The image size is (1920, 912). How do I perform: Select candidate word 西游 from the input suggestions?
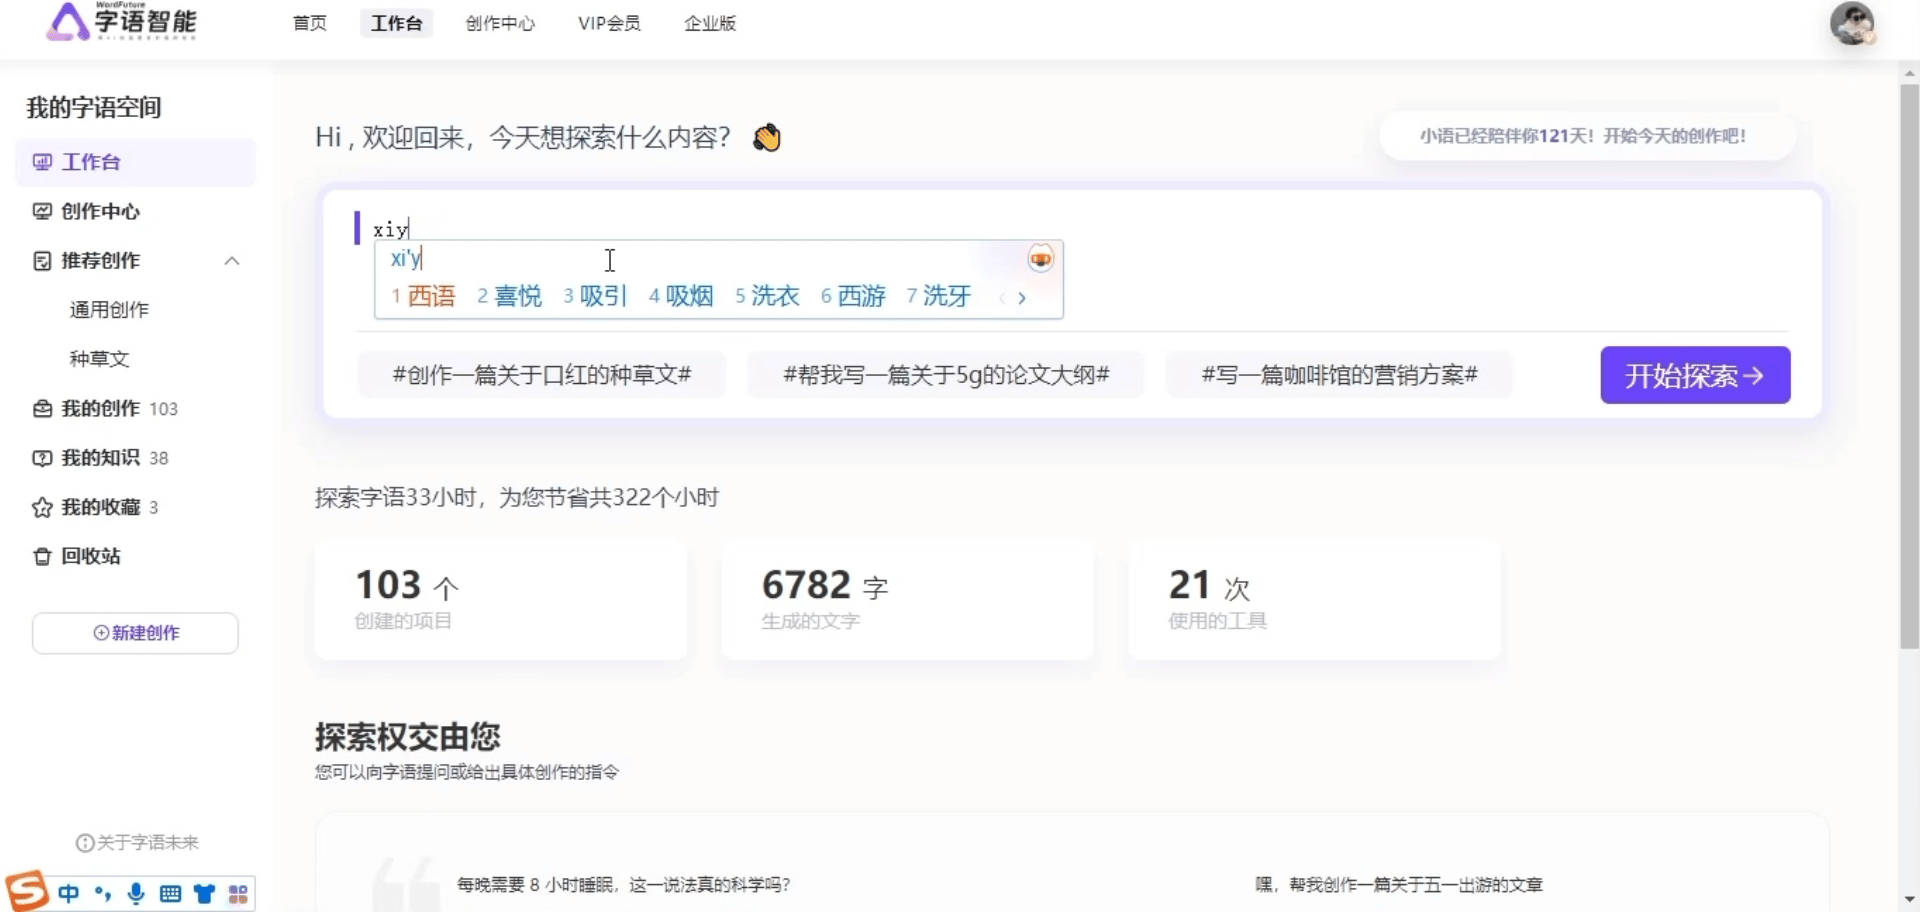click(861, 295)
